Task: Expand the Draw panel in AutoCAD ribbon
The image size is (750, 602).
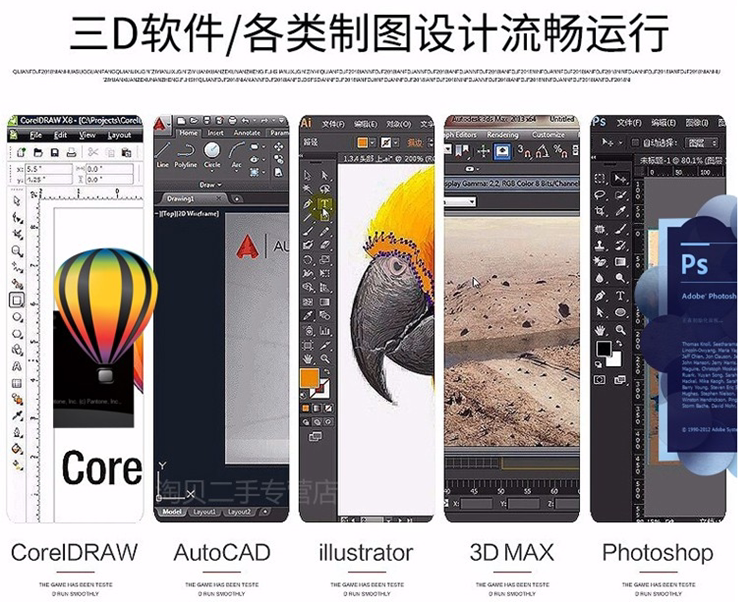Action: 211,185
